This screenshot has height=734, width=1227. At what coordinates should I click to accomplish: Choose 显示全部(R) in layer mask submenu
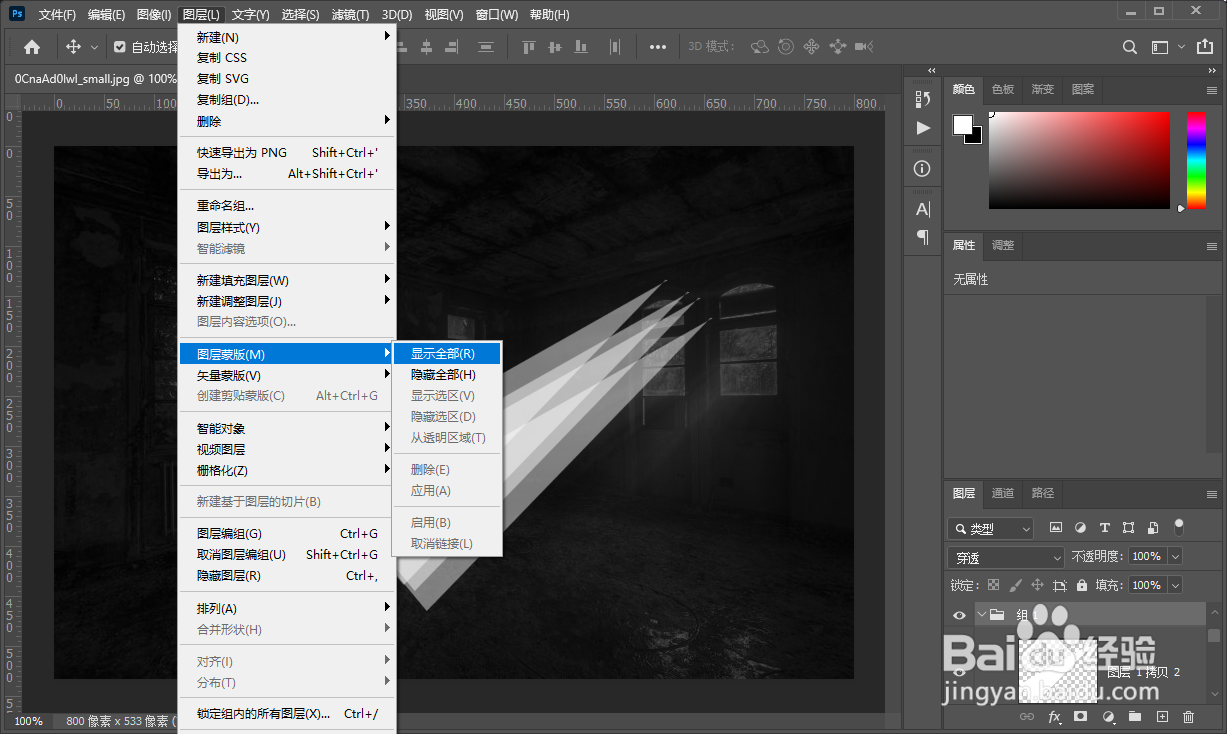point(447,353)
